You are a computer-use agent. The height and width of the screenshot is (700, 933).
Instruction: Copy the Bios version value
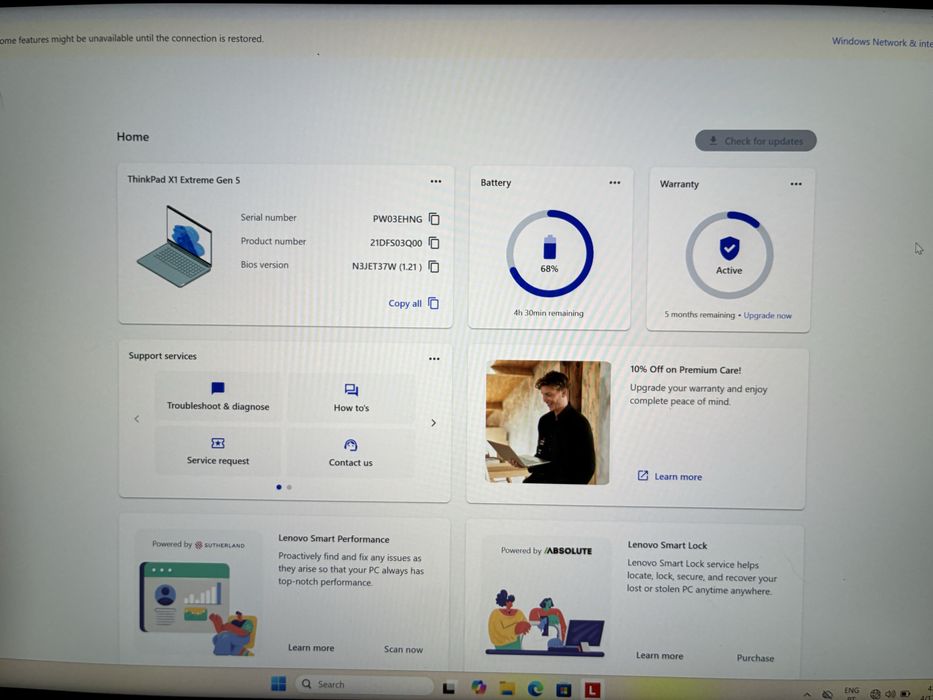[x=434, y=267]
